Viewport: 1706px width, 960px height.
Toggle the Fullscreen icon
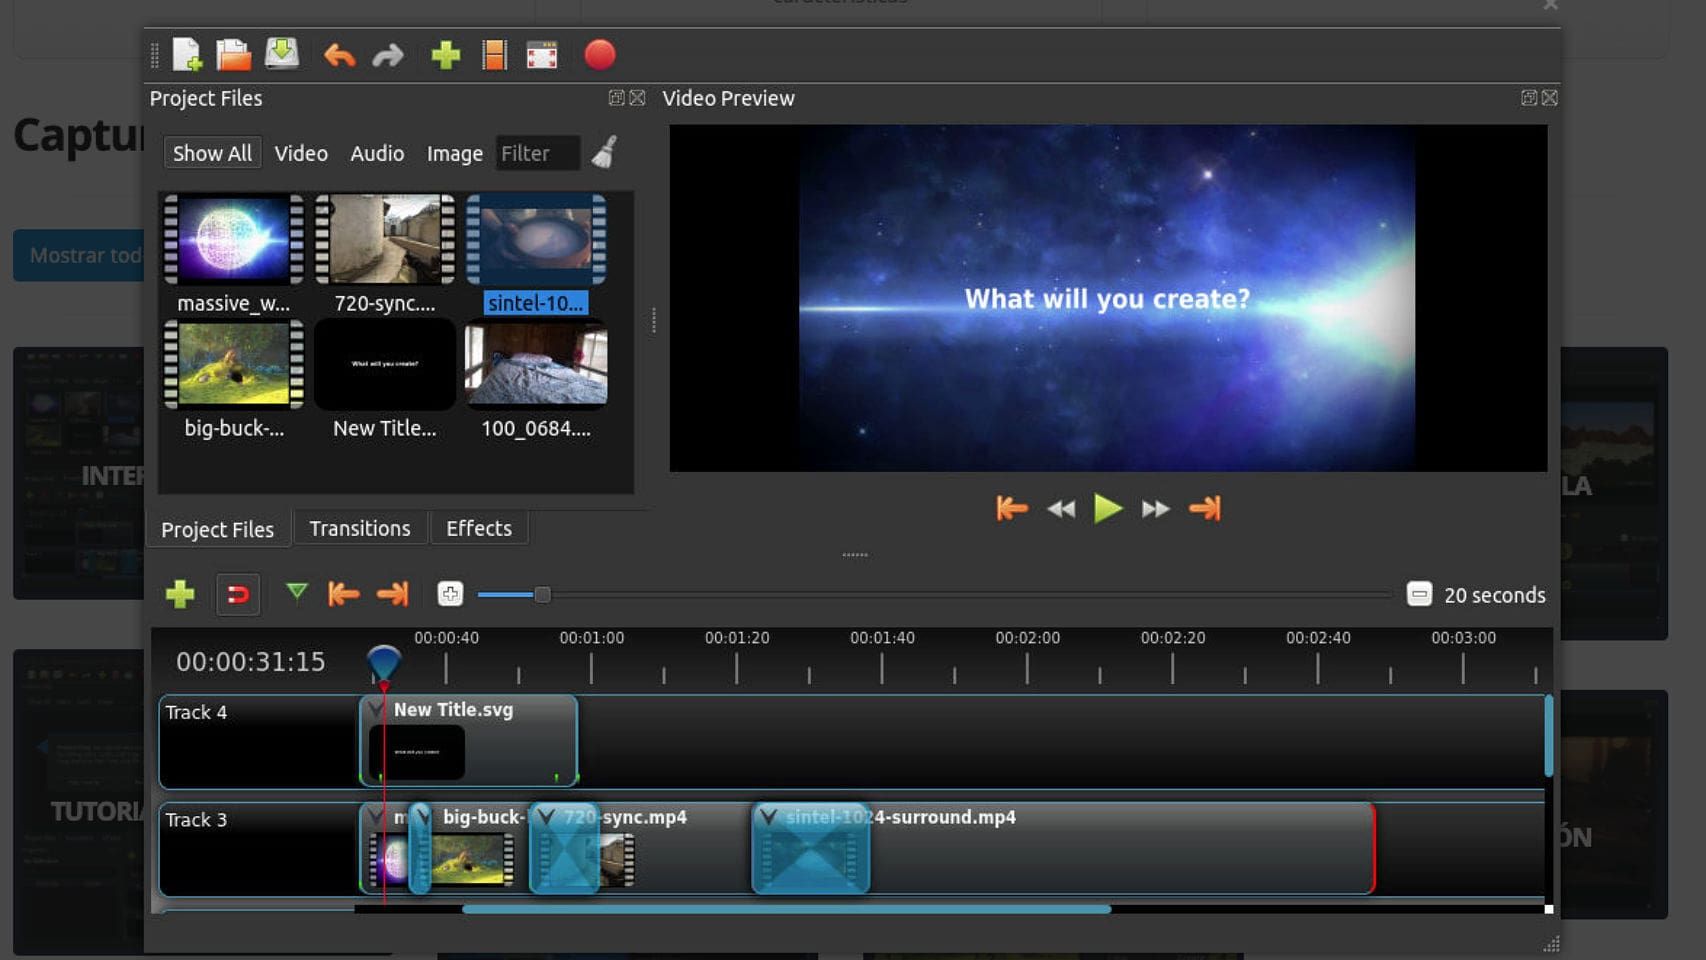[x=542, y=55]
